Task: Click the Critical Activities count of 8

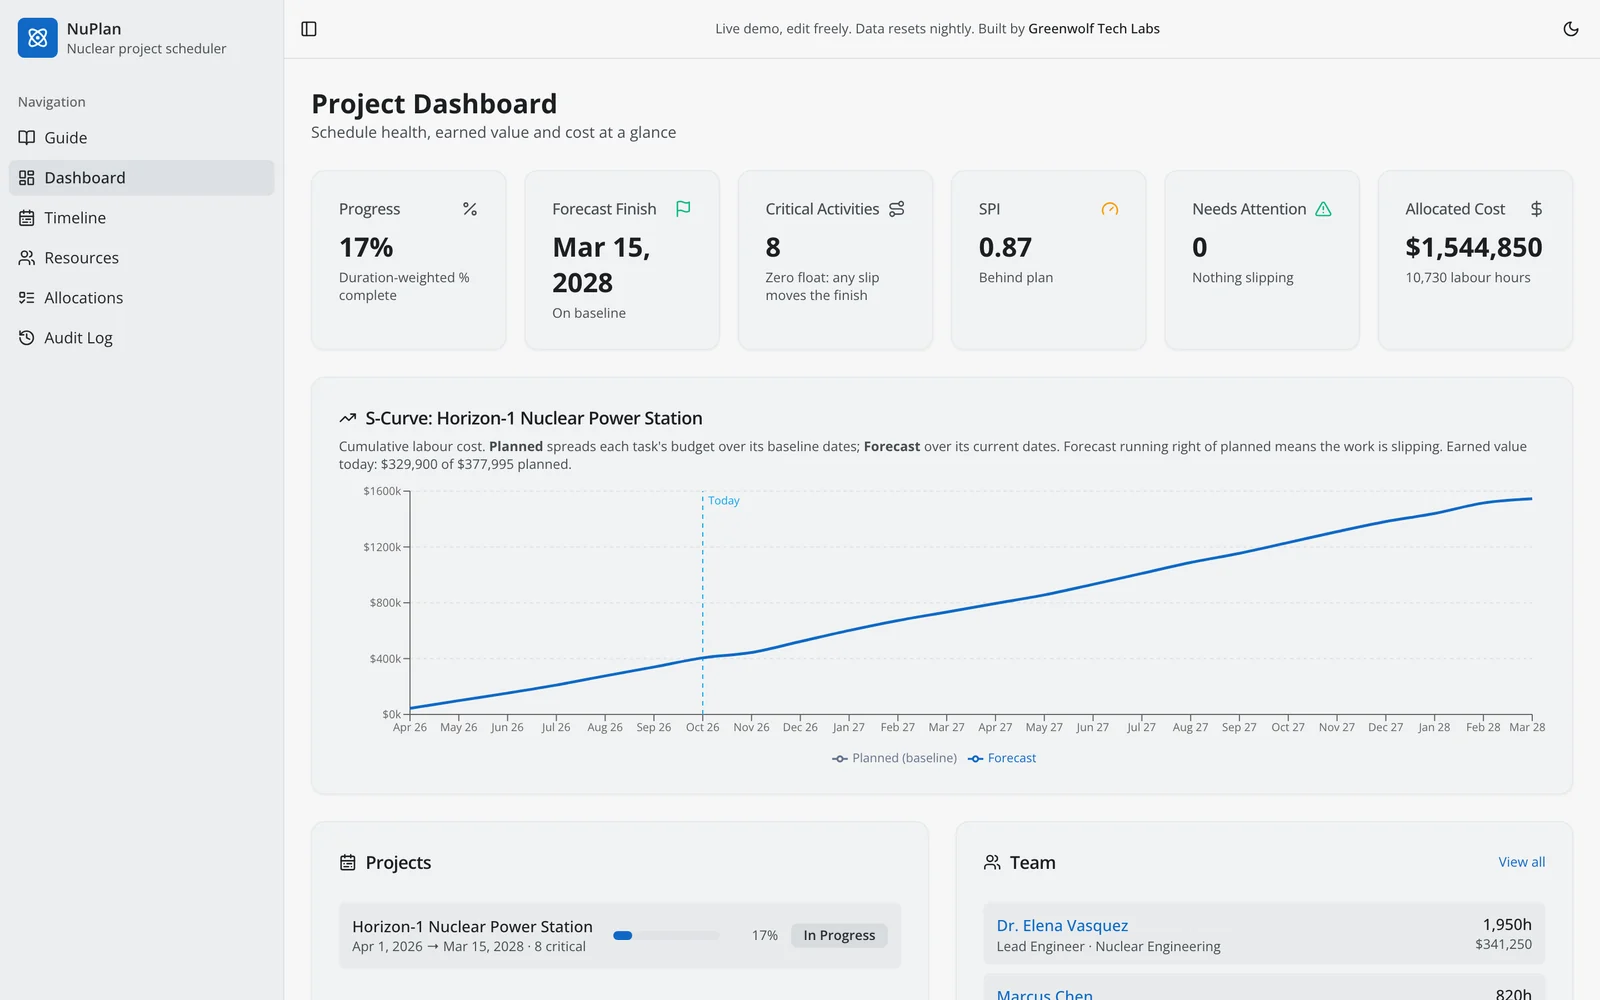Action: coord(773,247)
